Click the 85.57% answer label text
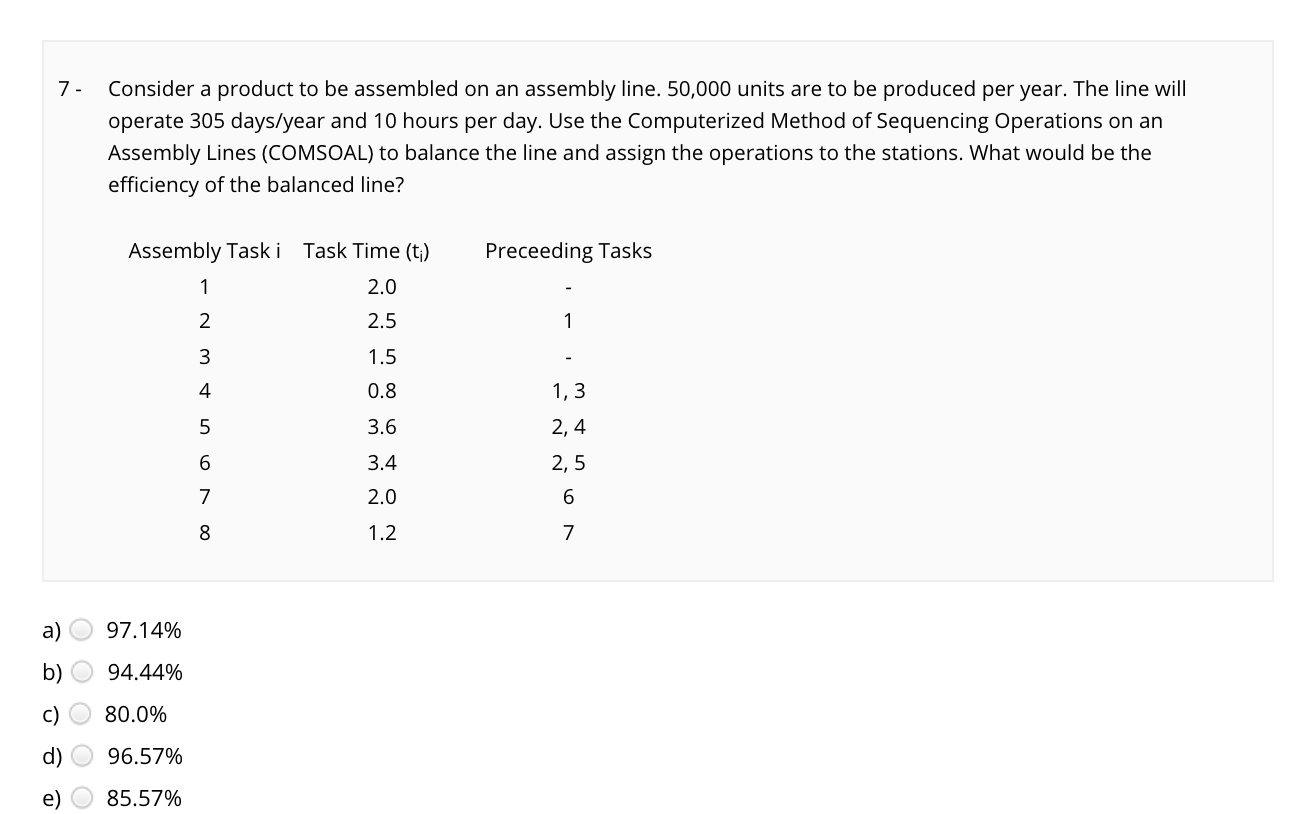 point(144,798)
